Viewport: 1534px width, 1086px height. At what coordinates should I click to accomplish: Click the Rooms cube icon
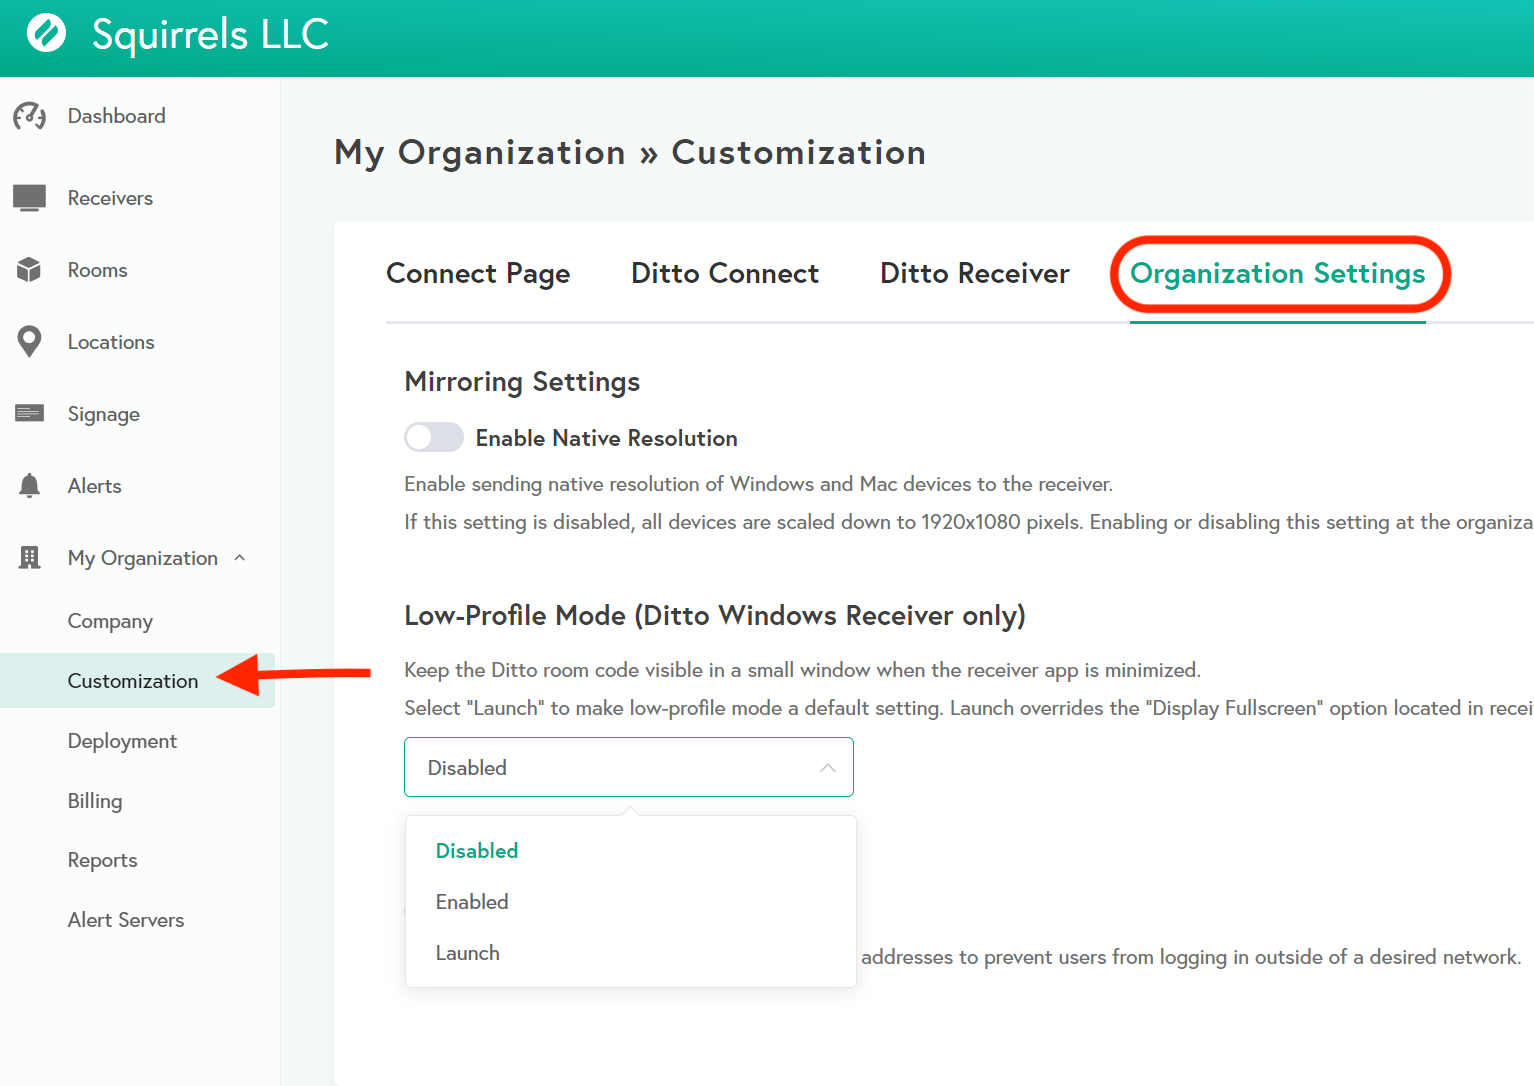30,270
